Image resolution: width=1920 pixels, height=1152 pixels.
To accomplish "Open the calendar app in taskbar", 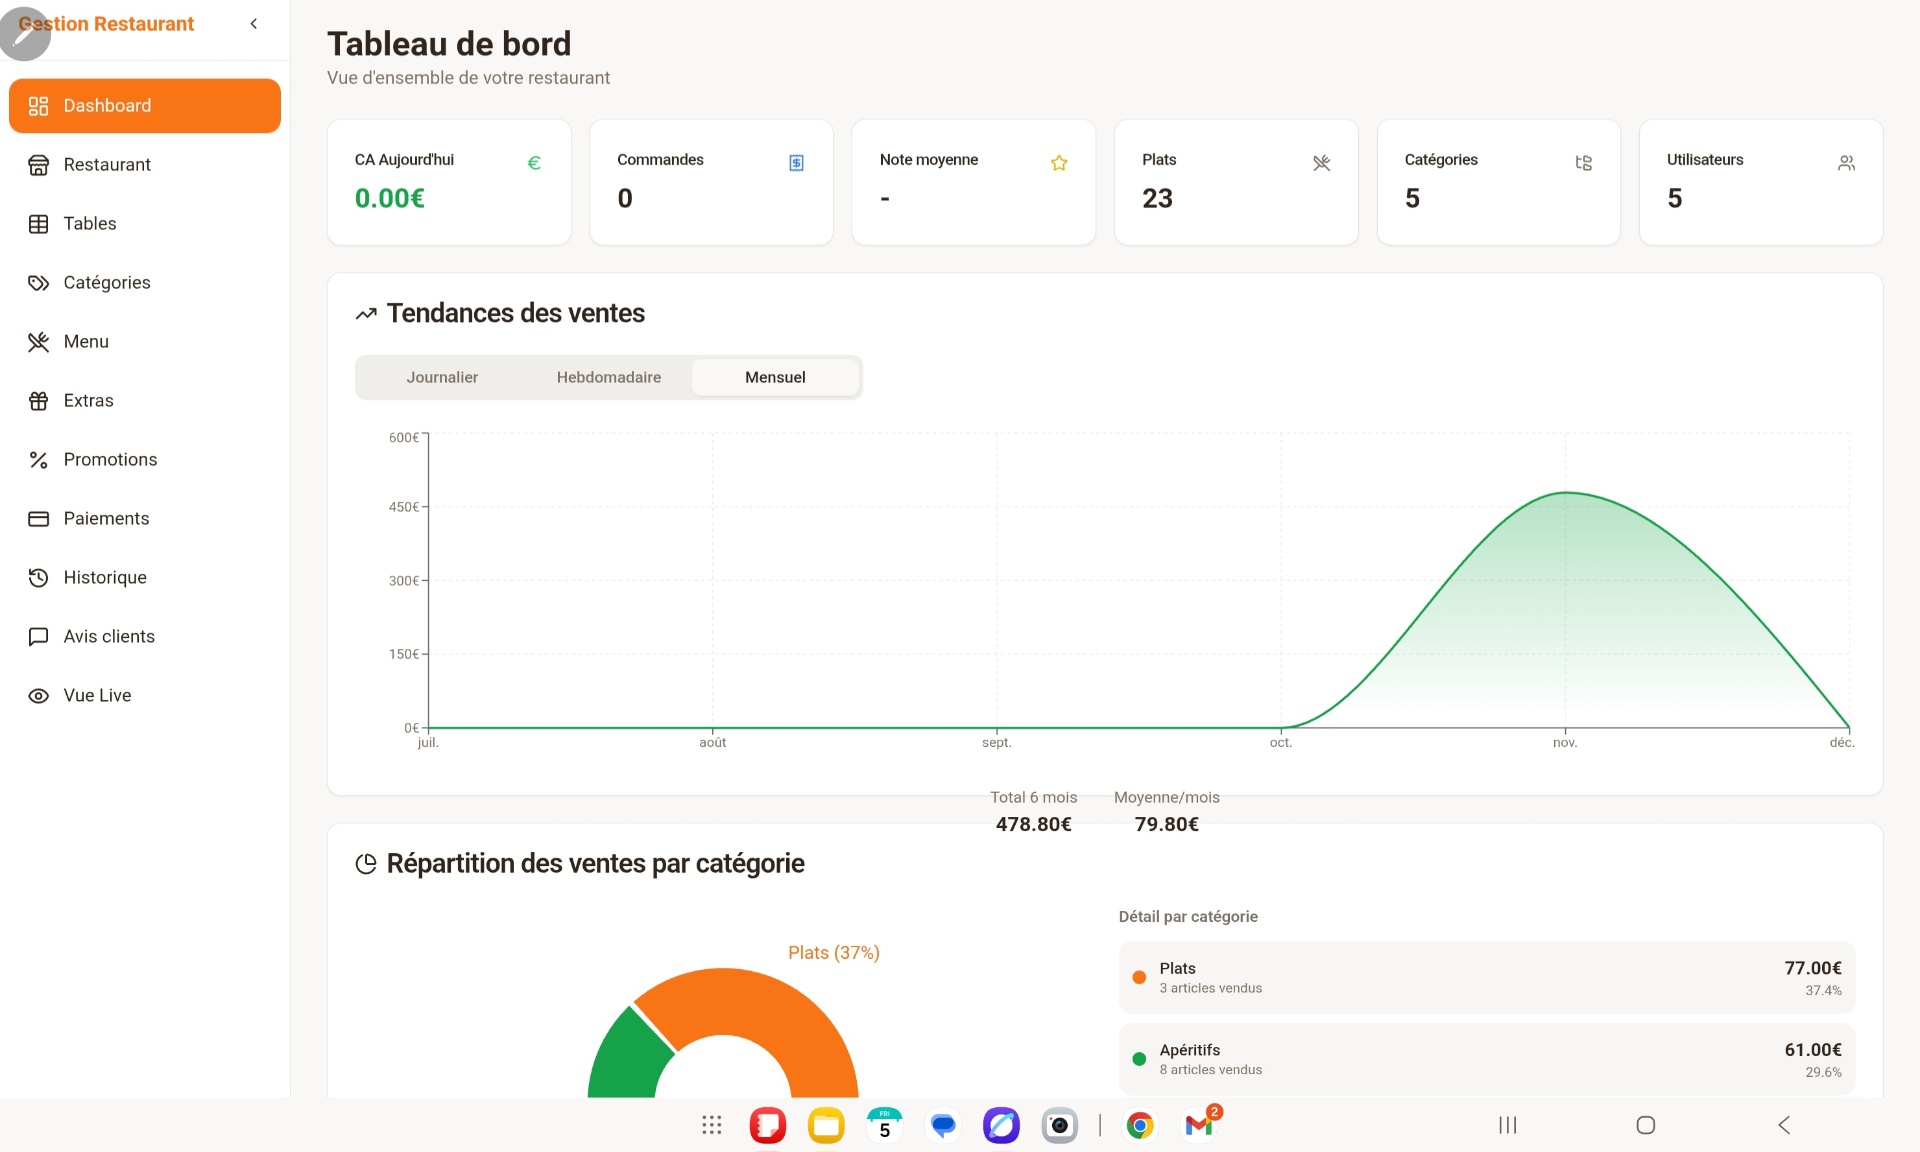I will 884,1126.
